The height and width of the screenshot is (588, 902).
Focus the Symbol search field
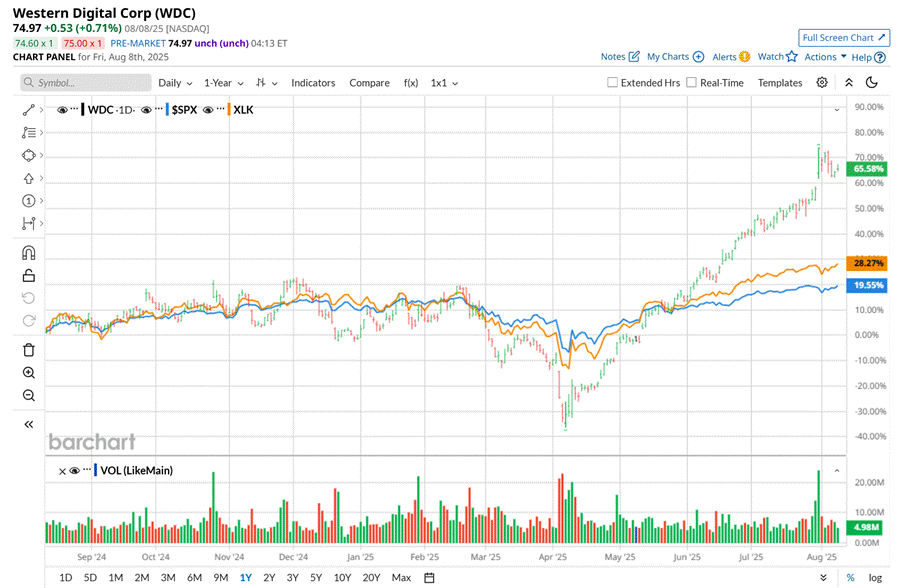point(86,83)
